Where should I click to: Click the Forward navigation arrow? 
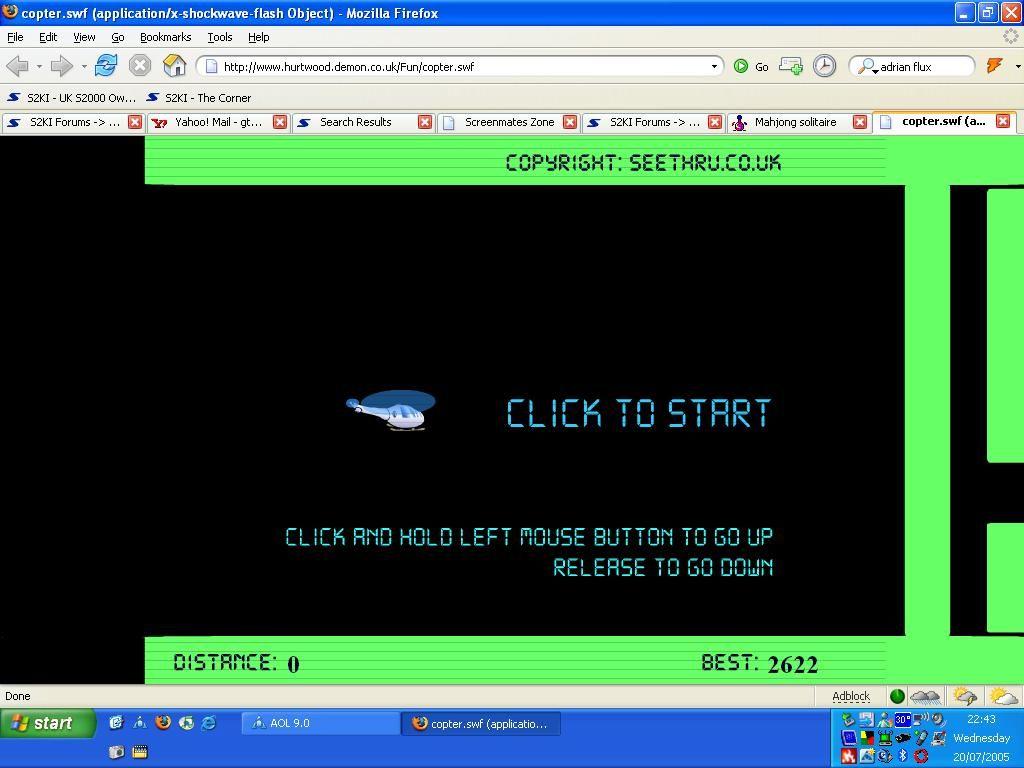point(61,66)
